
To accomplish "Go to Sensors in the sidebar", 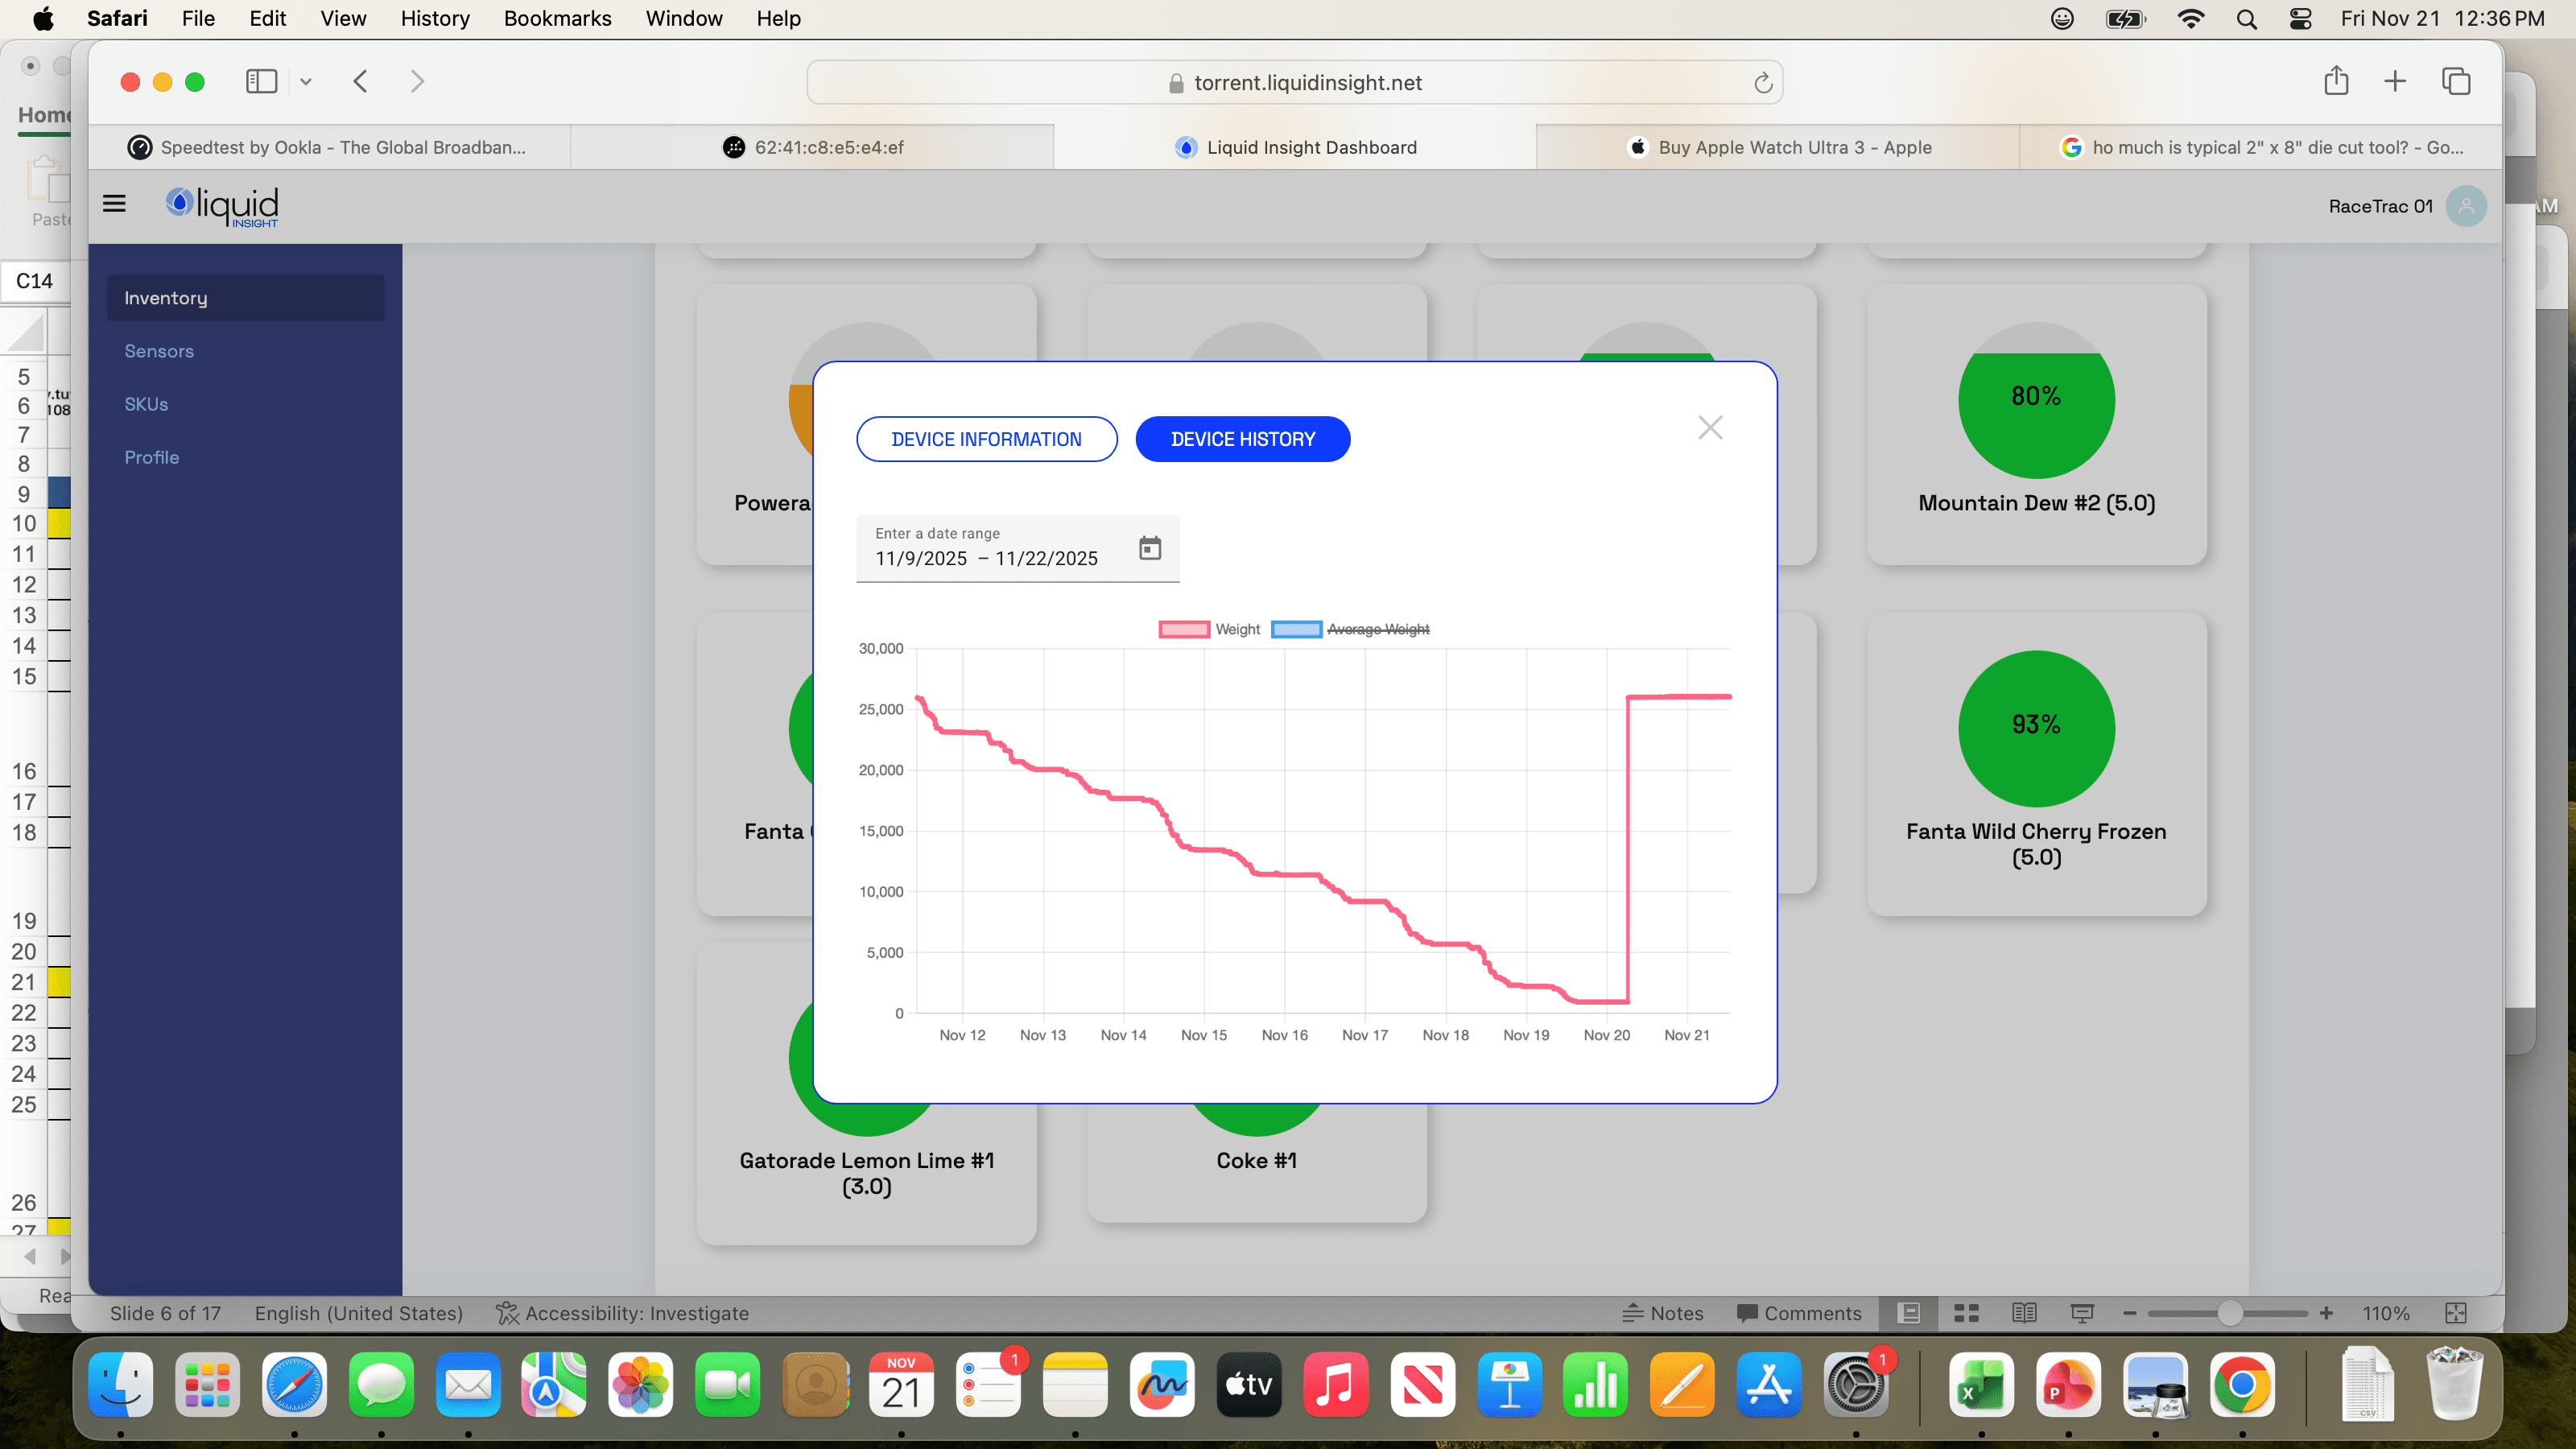I will pyautogui.click(x=159, y=351).
